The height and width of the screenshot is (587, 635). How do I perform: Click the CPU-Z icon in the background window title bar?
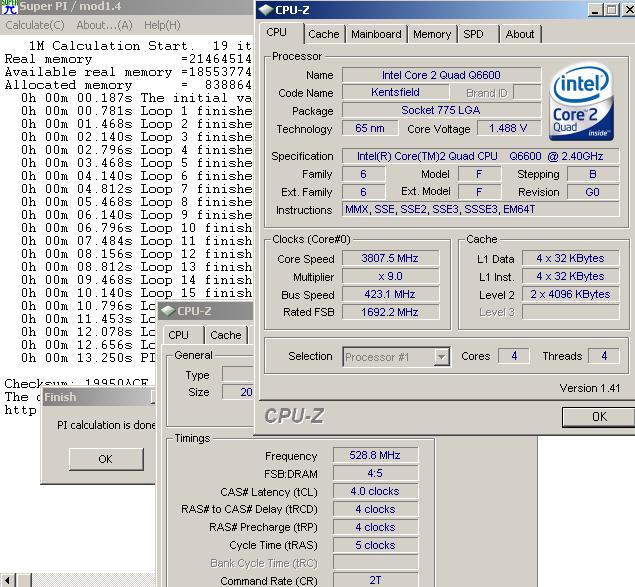[x=169, y=311]
